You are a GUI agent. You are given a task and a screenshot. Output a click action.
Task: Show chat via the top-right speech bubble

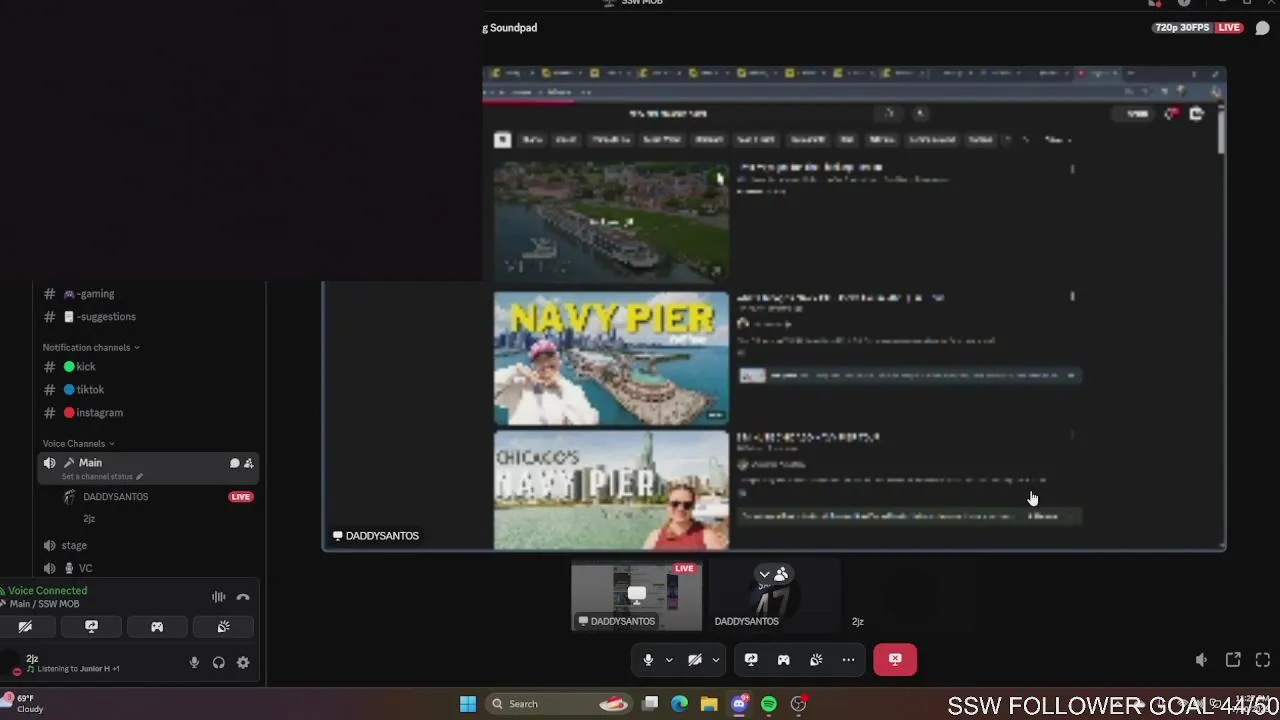click(x=1262, y=28)
